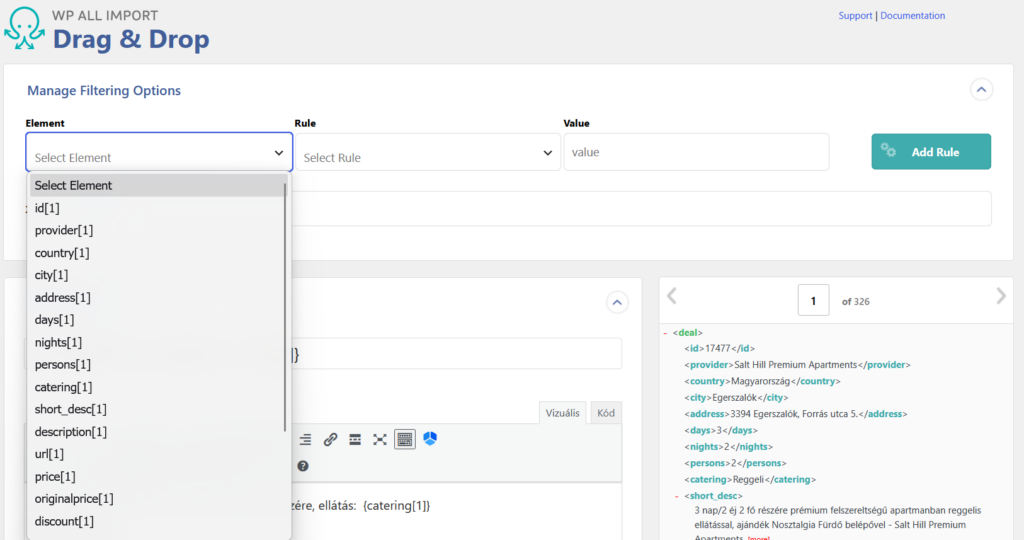This screenshot has width=1024, height=540.
Task: Collapse the Manage Filtering Options panel
Action: point(981,90)
